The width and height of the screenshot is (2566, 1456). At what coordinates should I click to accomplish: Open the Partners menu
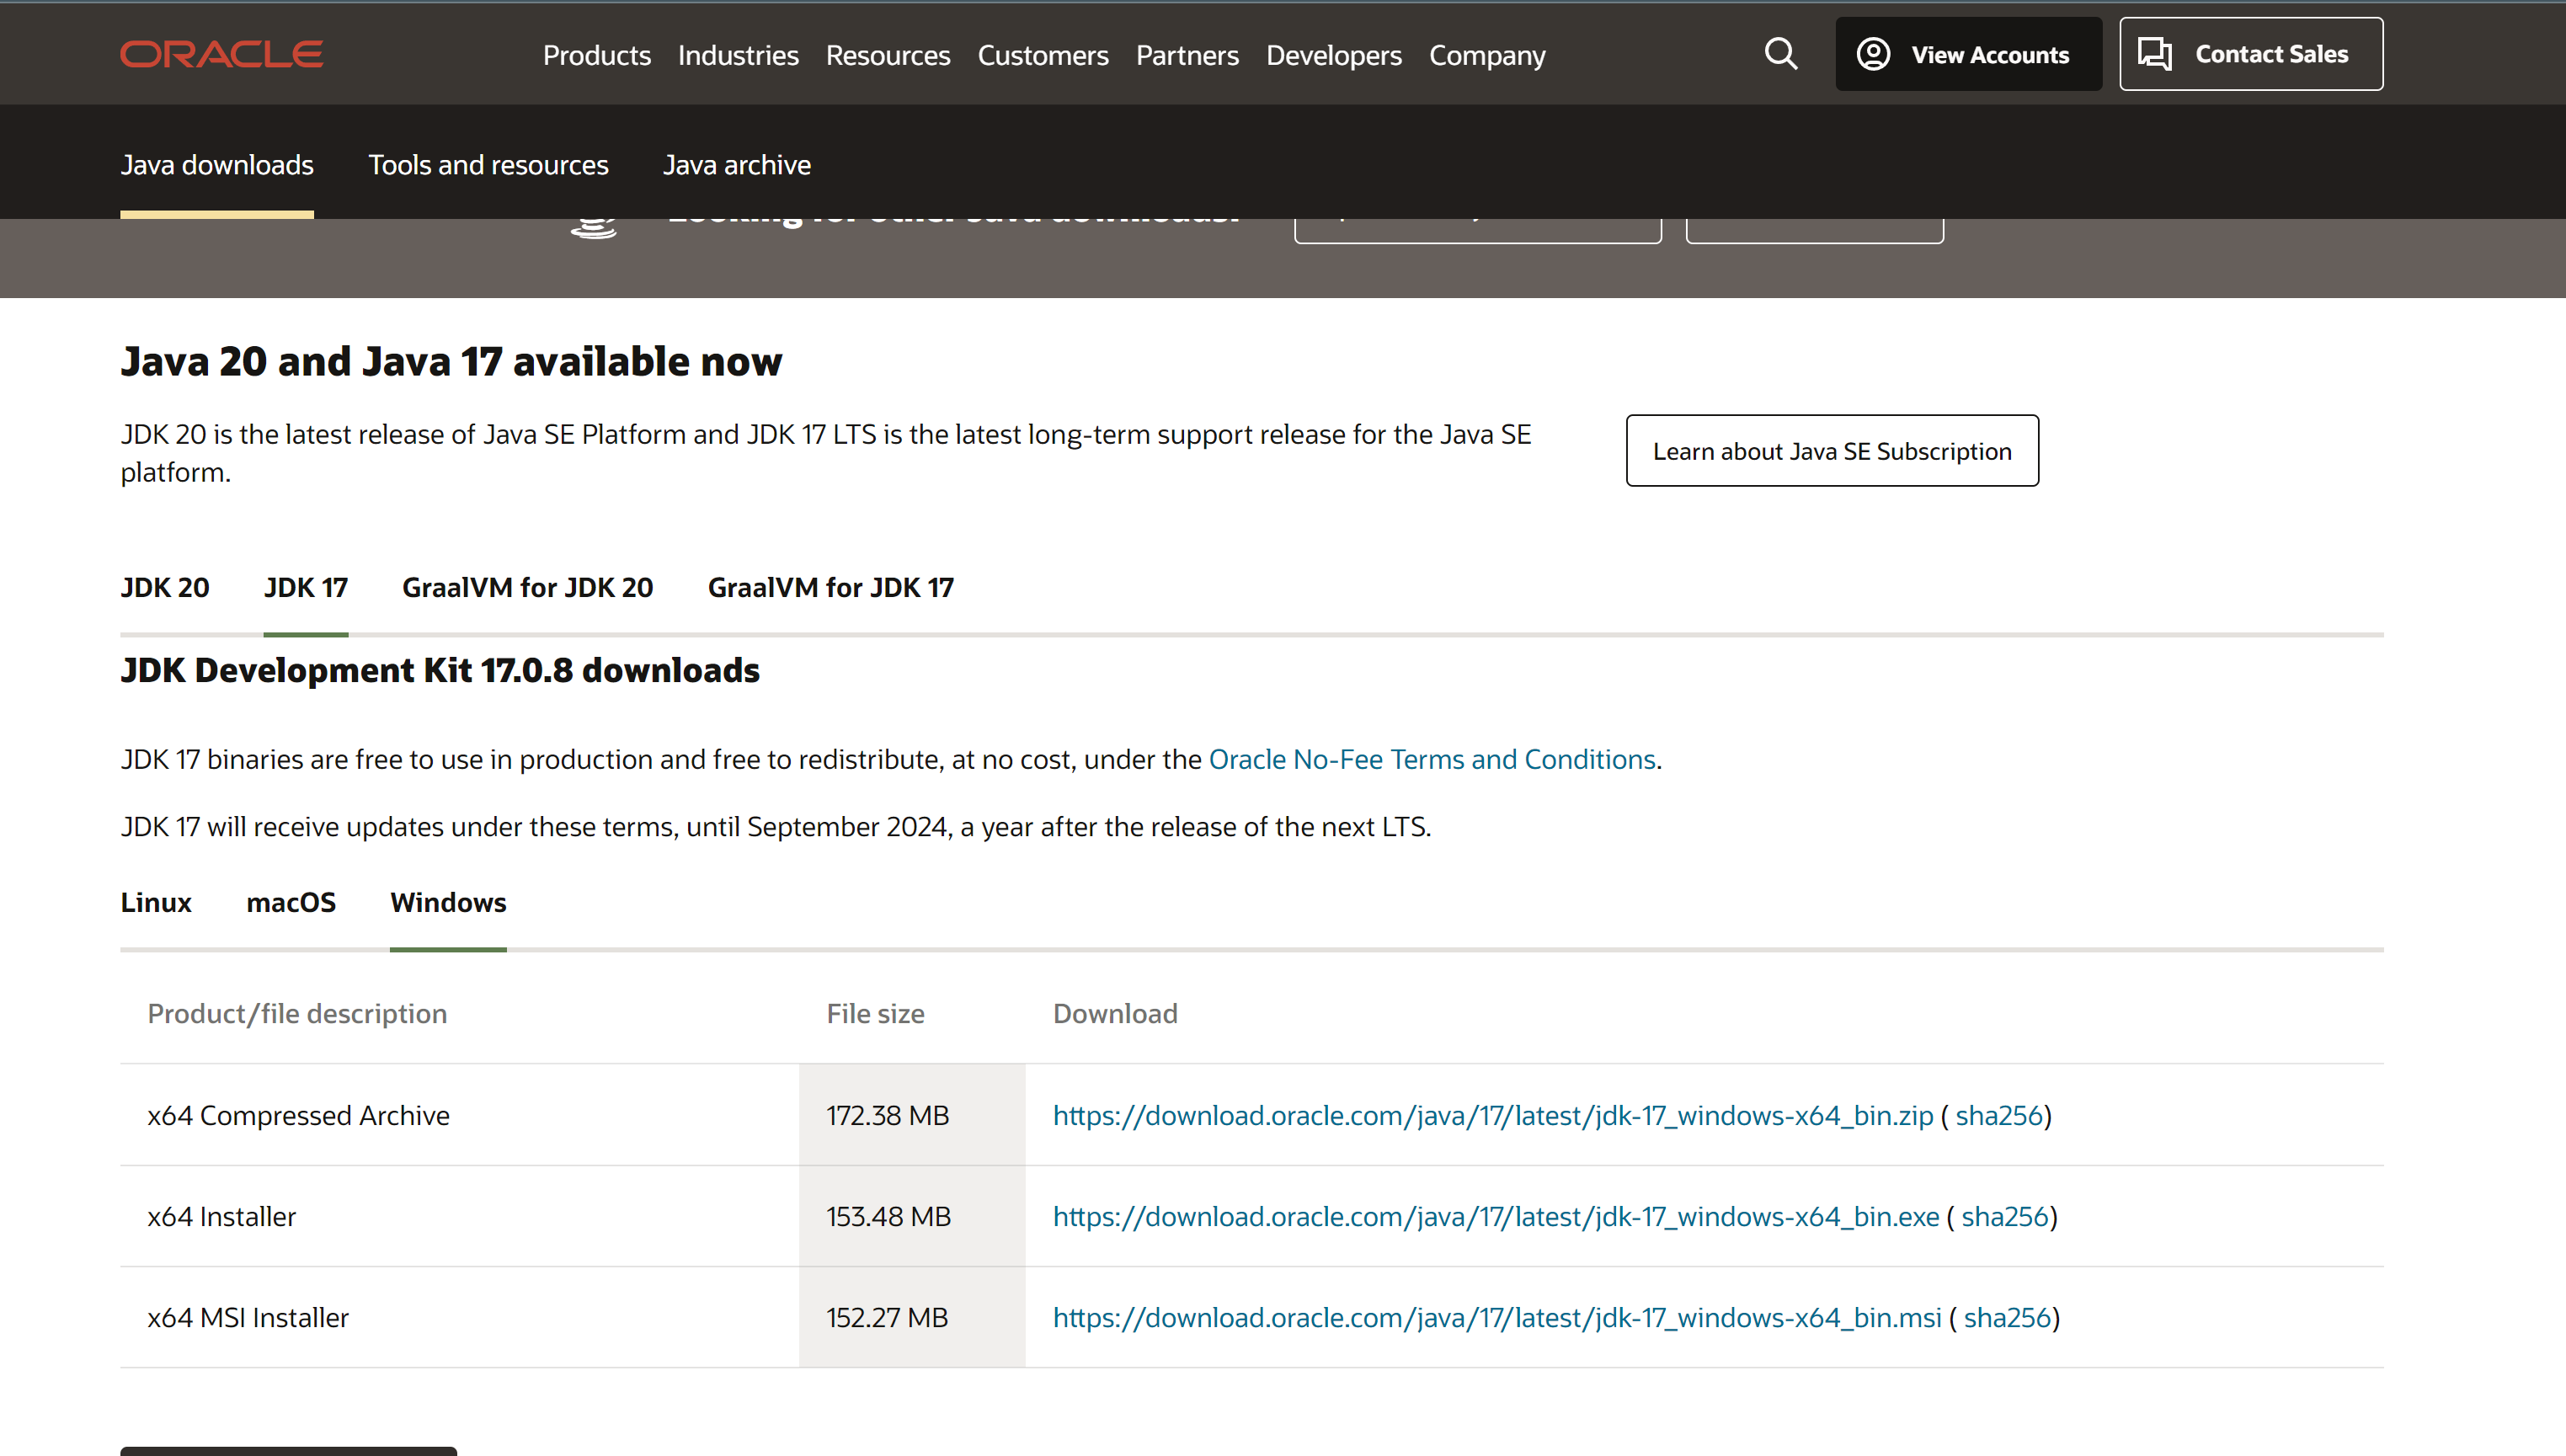1187,55
